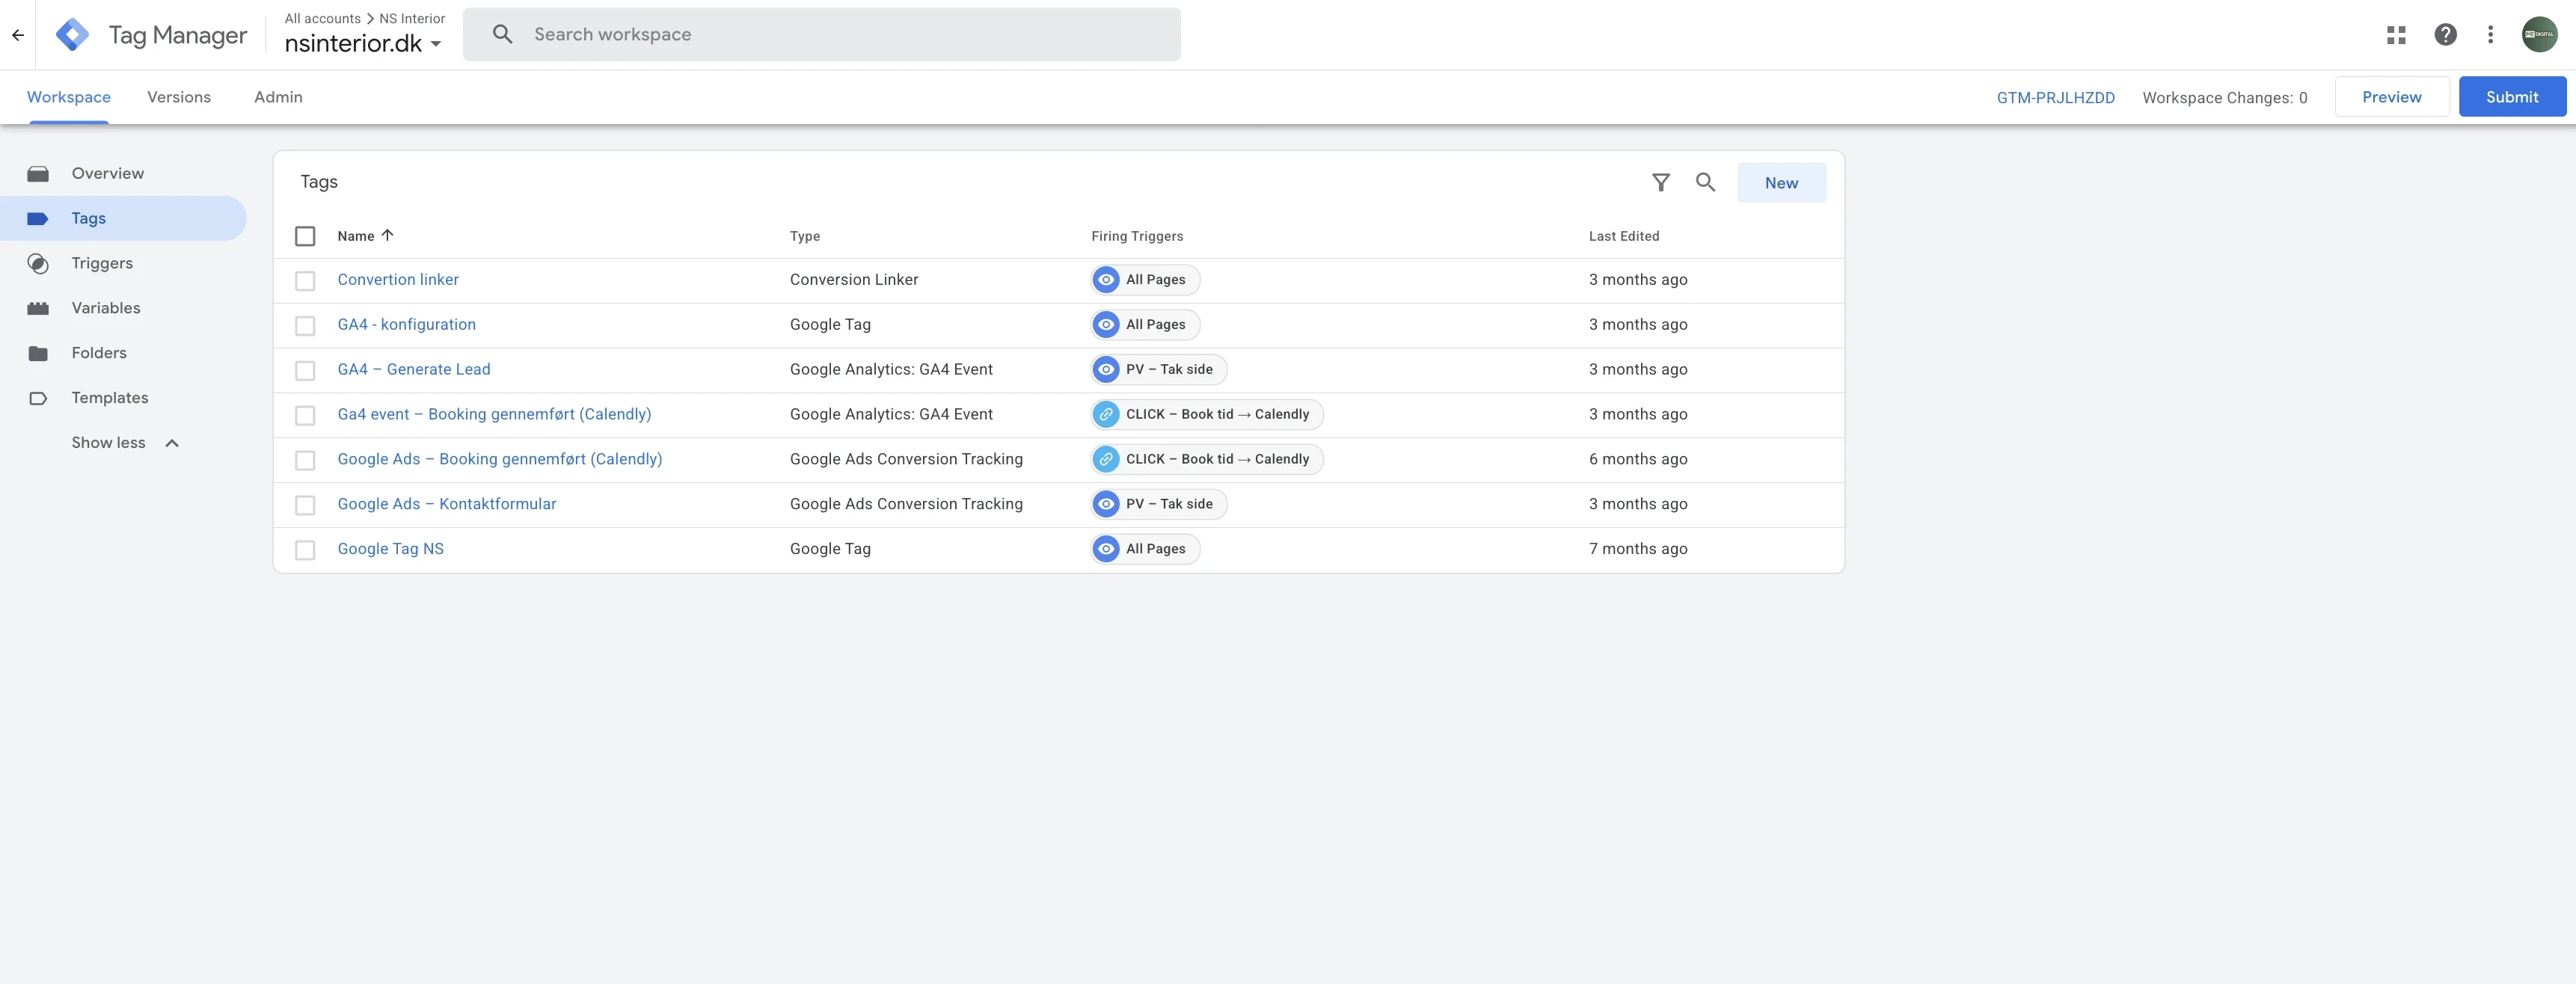Open the GA4 – Generate Lead tag
The height and width of the screenshot is (984, 2576).
(x=414, y=370)
